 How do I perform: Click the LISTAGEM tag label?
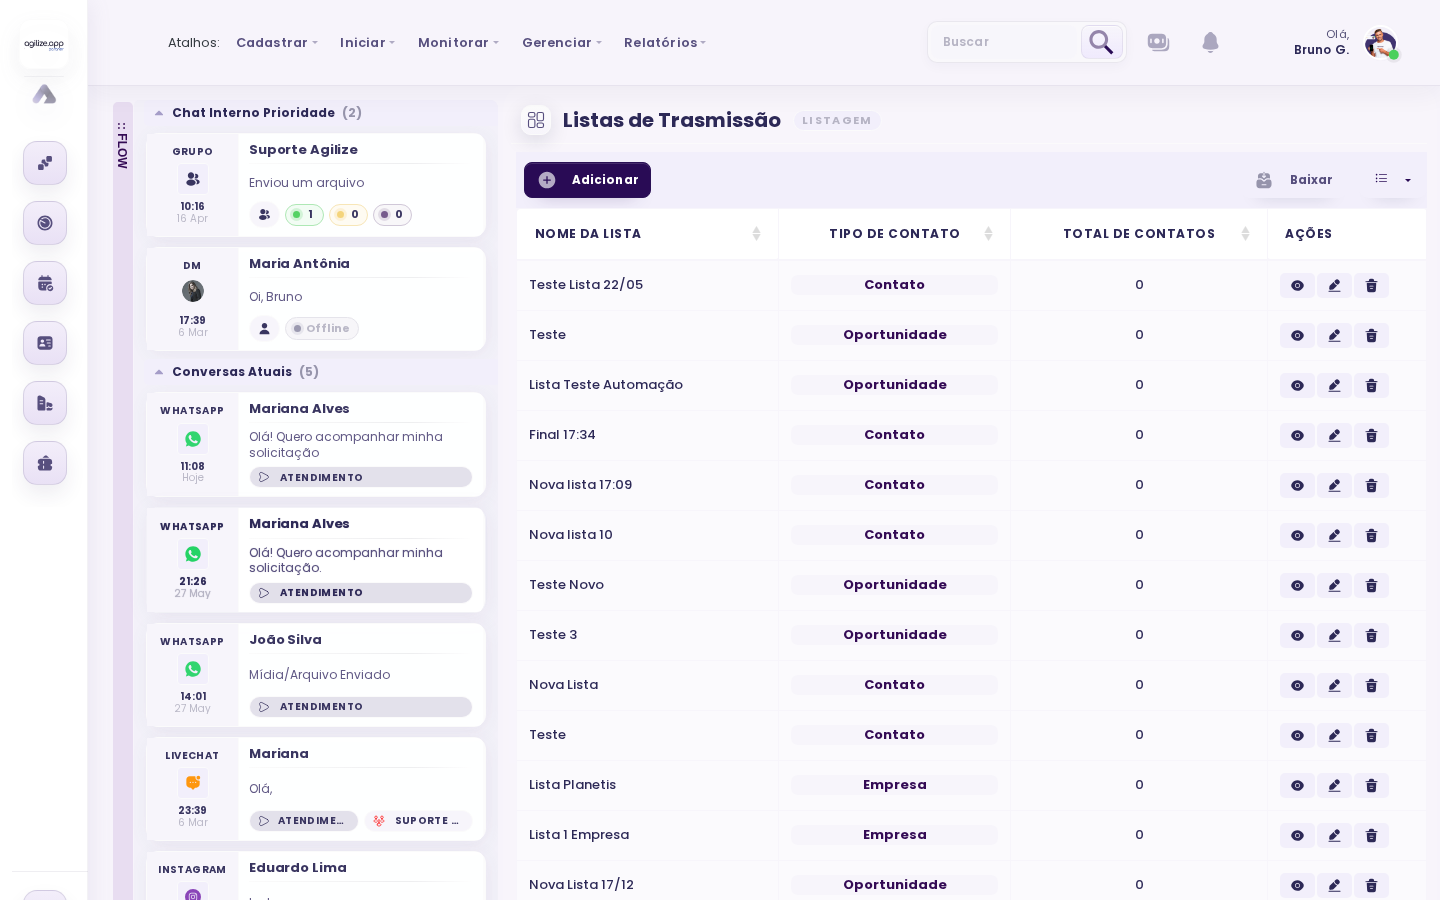[x=837, y=121]
